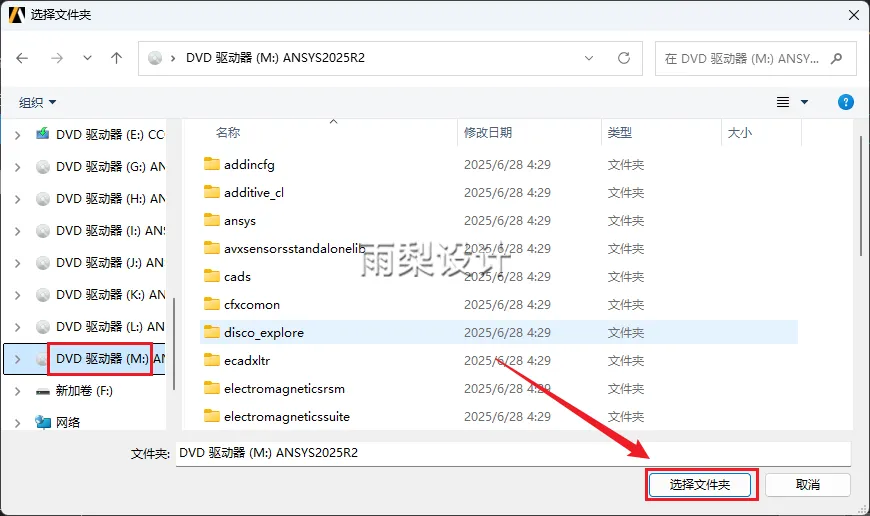The width and height of the screenshot is (870, 516).
Task: Expand DVD 驱动器 (L:) tree node
Action: [17, 327]
